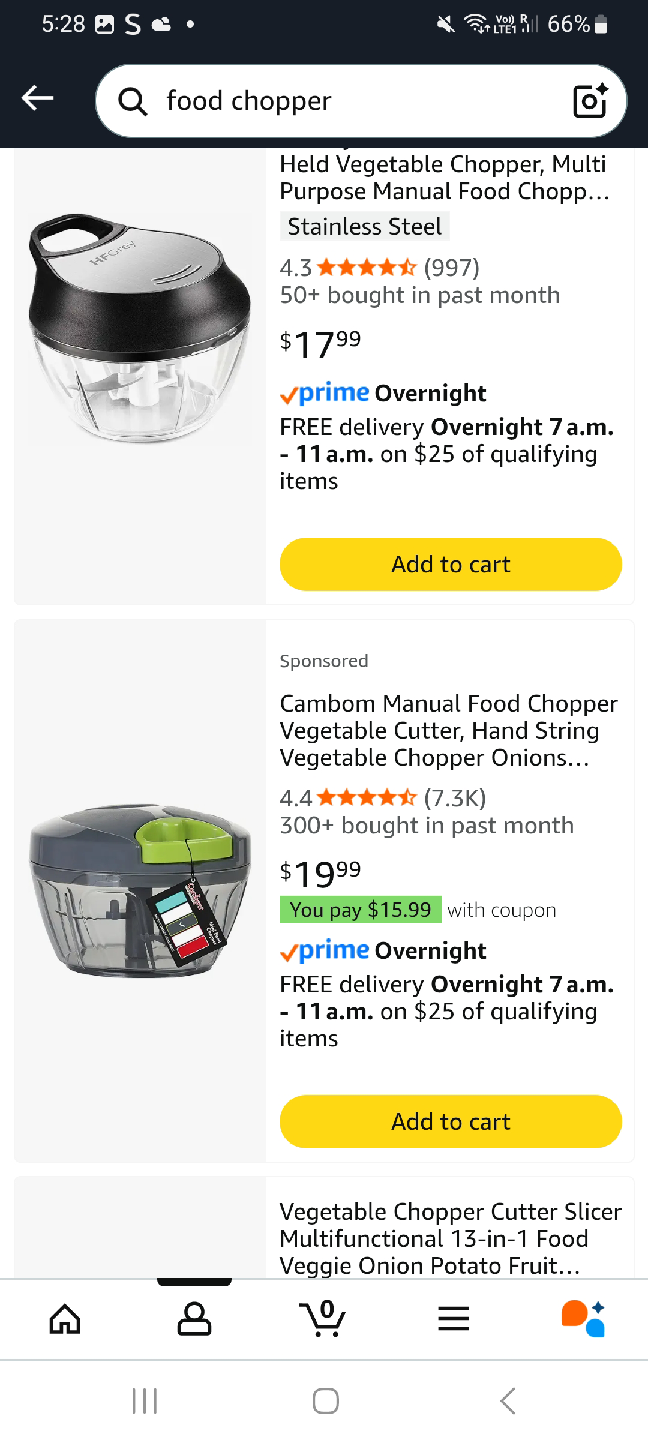Open Cambom Manual Food Chopper title
This screenshot has height=1440, width=648.
(x=449, y=731)
